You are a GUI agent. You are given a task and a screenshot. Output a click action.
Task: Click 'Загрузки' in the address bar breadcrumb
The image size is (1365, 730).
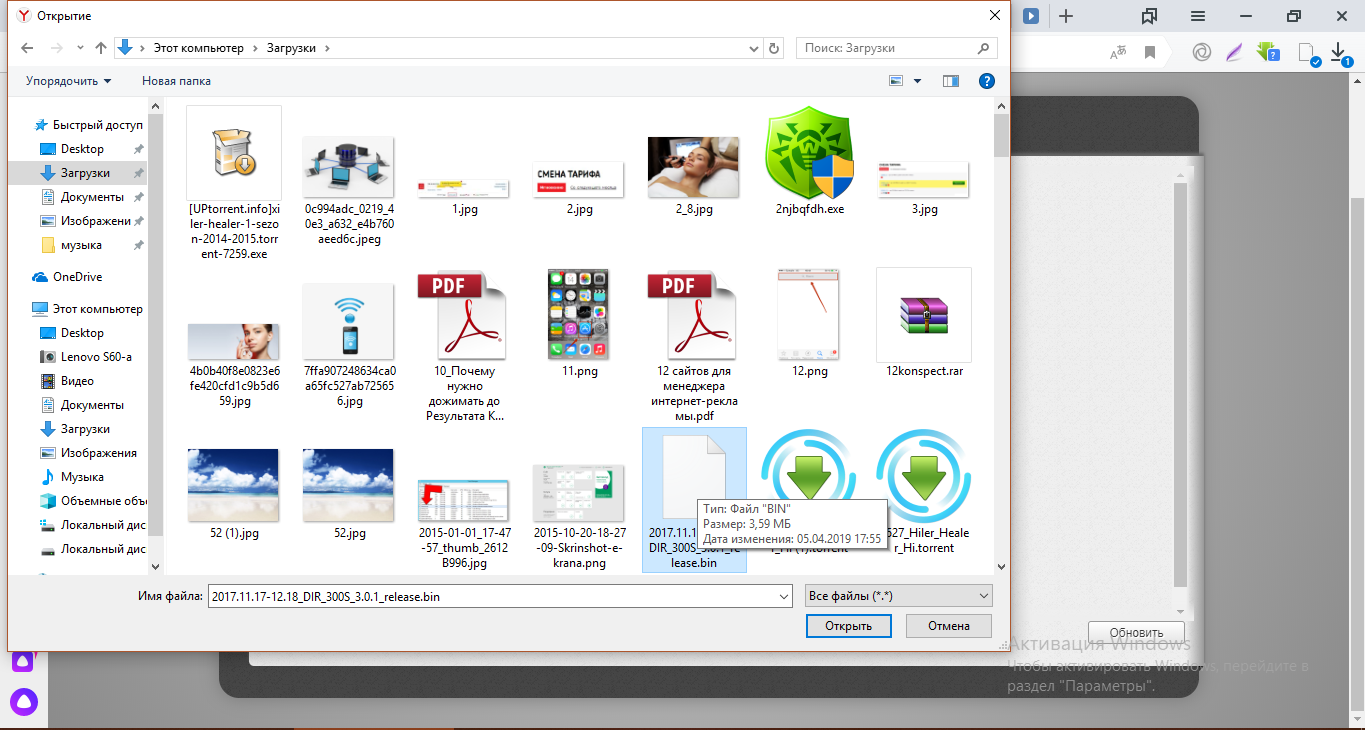tap(292, 48)
